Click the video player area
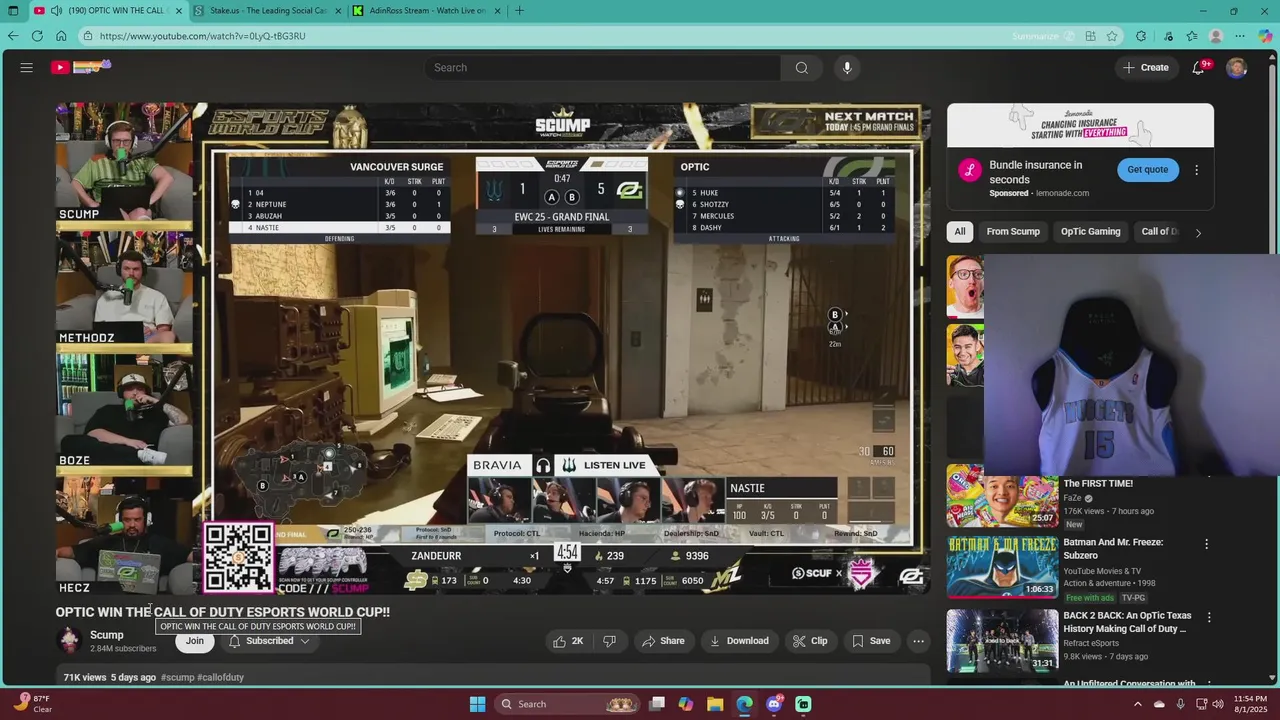The height and width of the screenshot is (720, 1280). (493, 348)
